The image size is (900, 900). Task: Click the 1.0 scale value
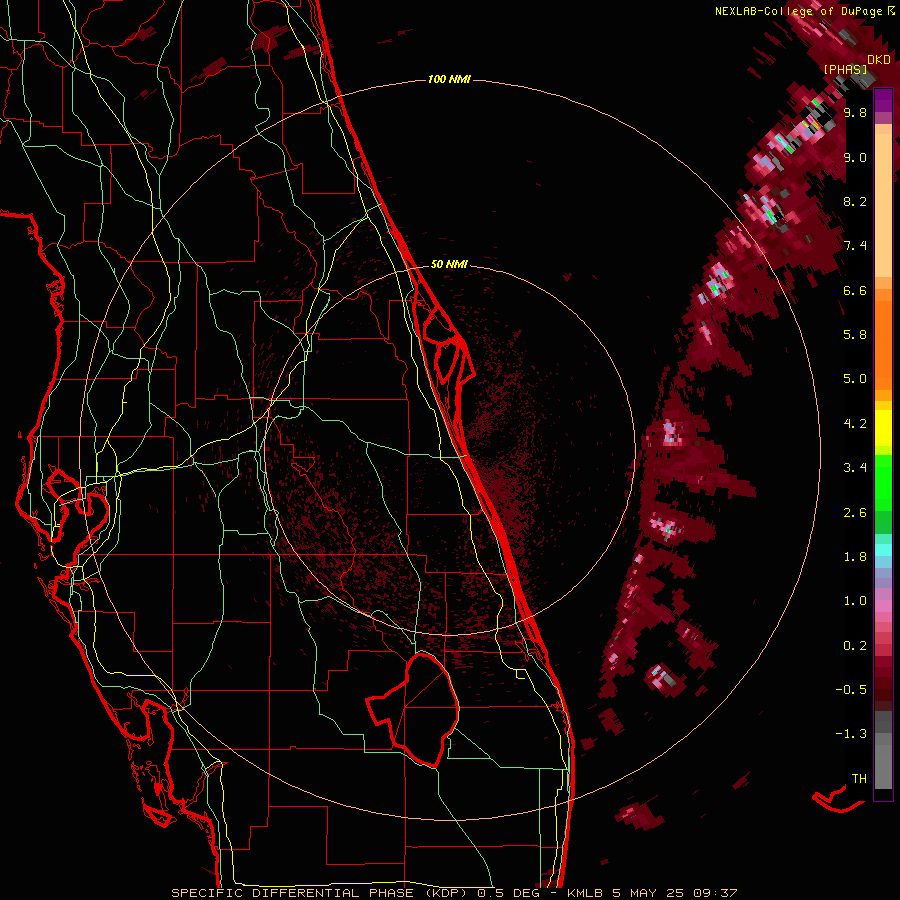pyautogui.click(x=855, y=601)
